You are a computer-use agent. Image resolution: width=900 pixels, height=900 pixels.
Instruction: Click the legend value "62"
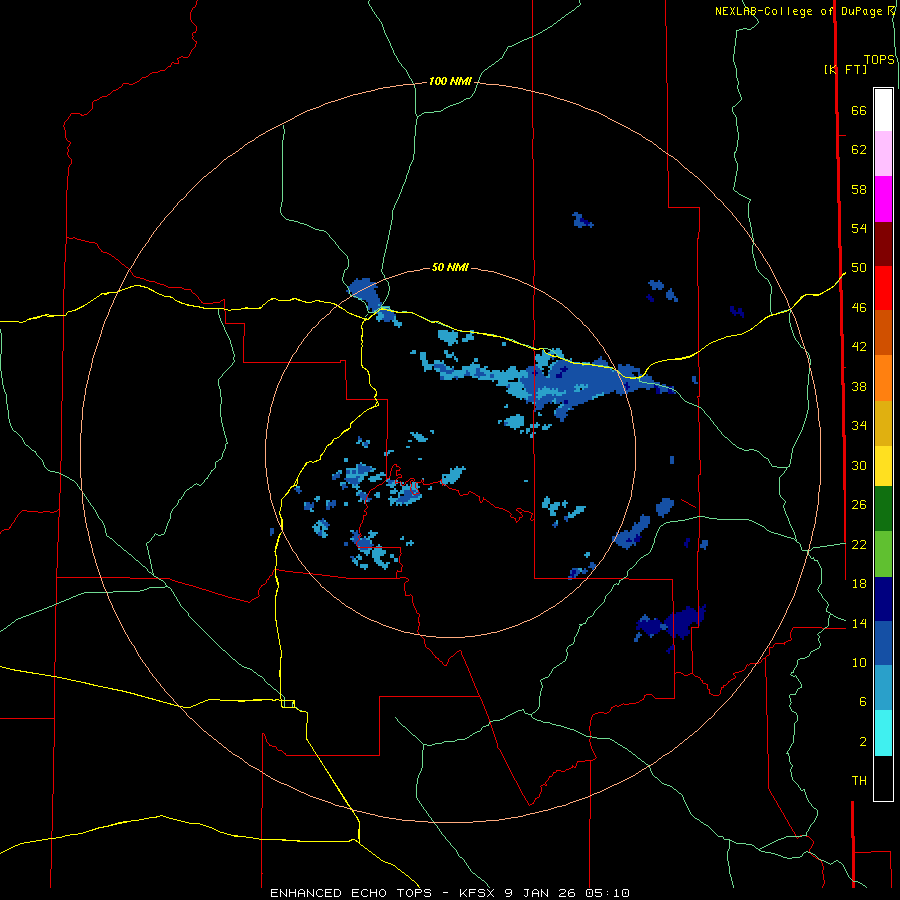(859, 150)
